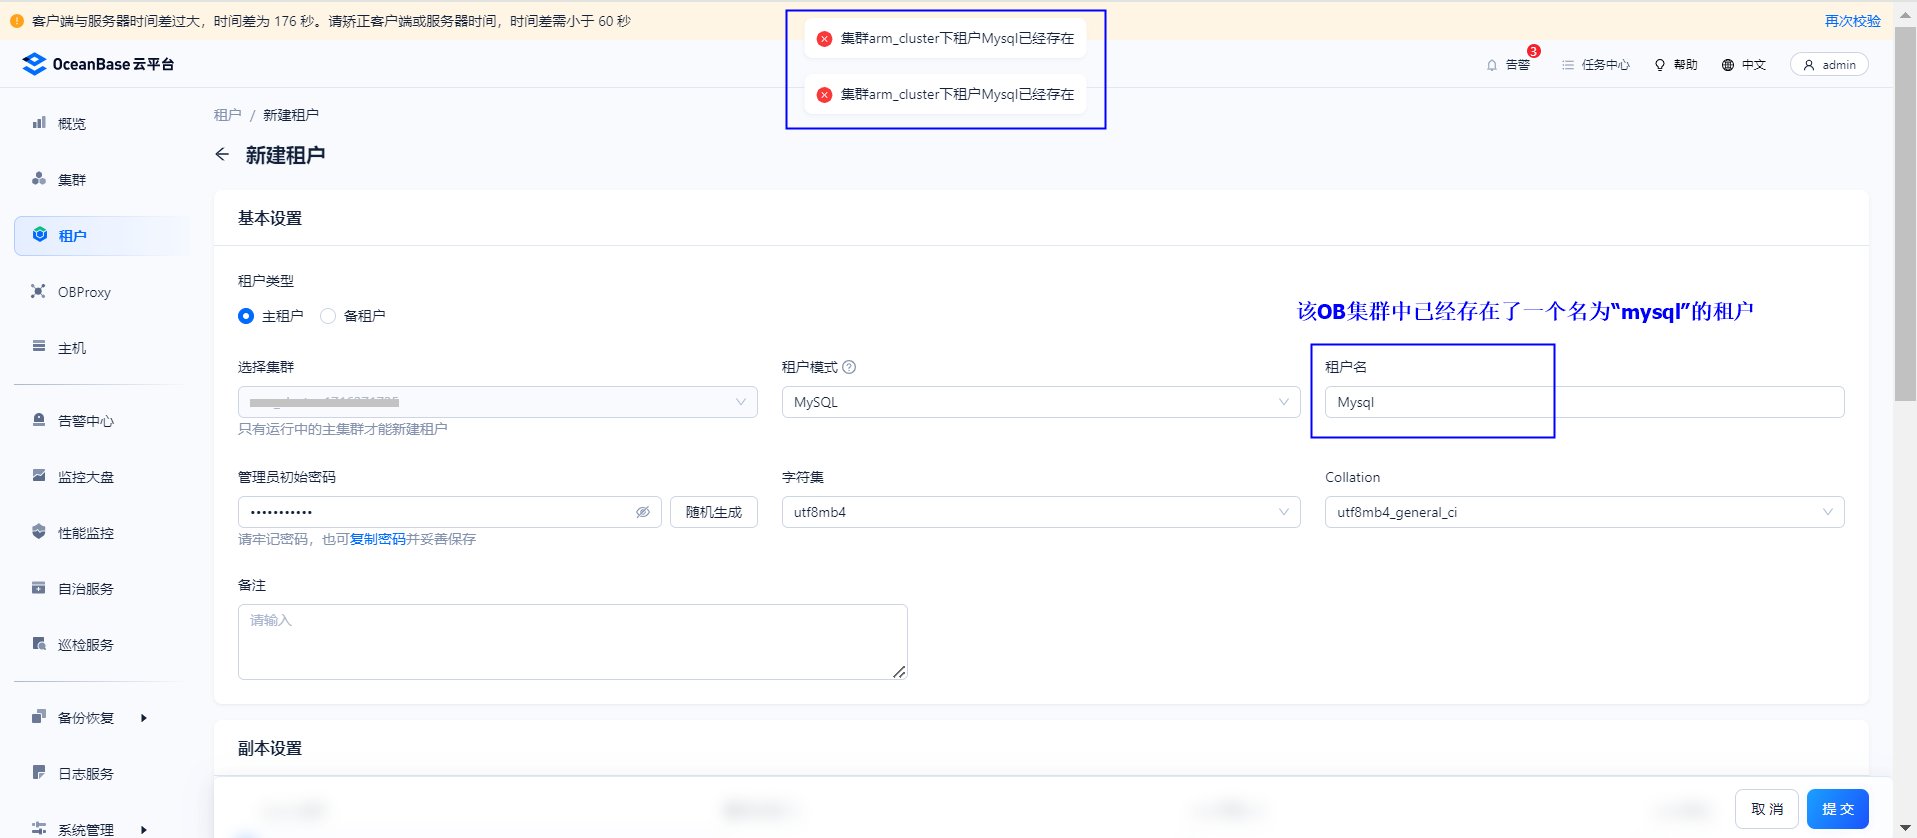Click the page vertical scrollbar thumb
Viewport: 1917px width, 838px height.
(x=1905, y=214)
